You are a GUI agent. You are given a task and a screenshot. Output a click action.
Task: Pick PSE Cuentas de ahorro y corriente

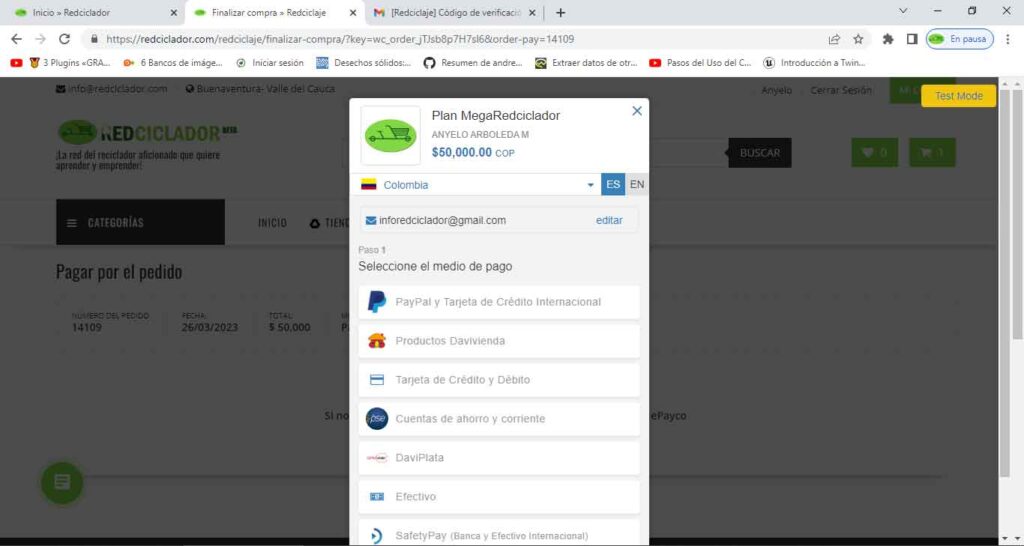pos(498,419)
